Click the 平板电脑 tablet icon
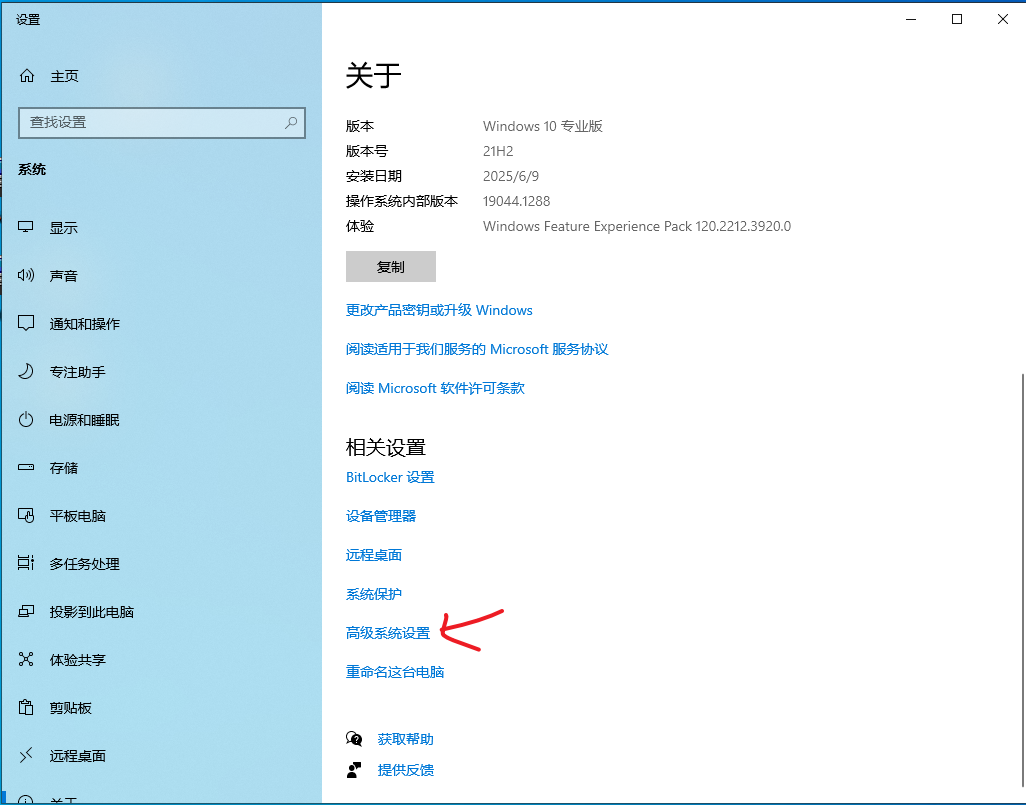Screen dimensions: 1026x805 26,516
